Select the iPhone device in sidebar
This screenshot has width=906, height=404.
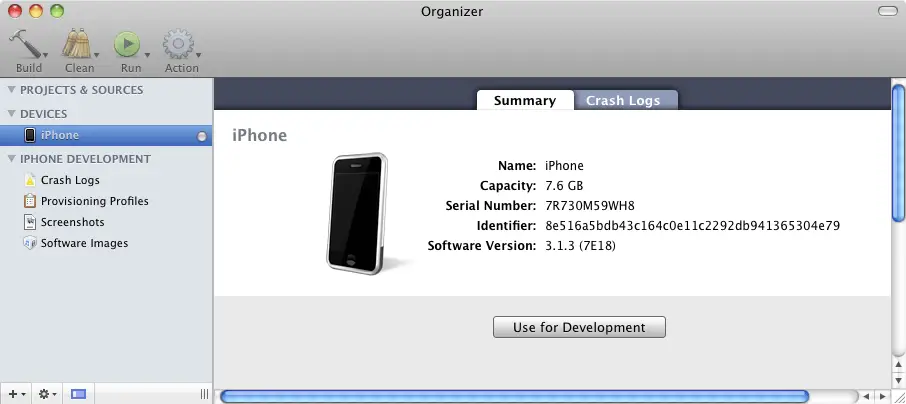[x=106, y=135]
